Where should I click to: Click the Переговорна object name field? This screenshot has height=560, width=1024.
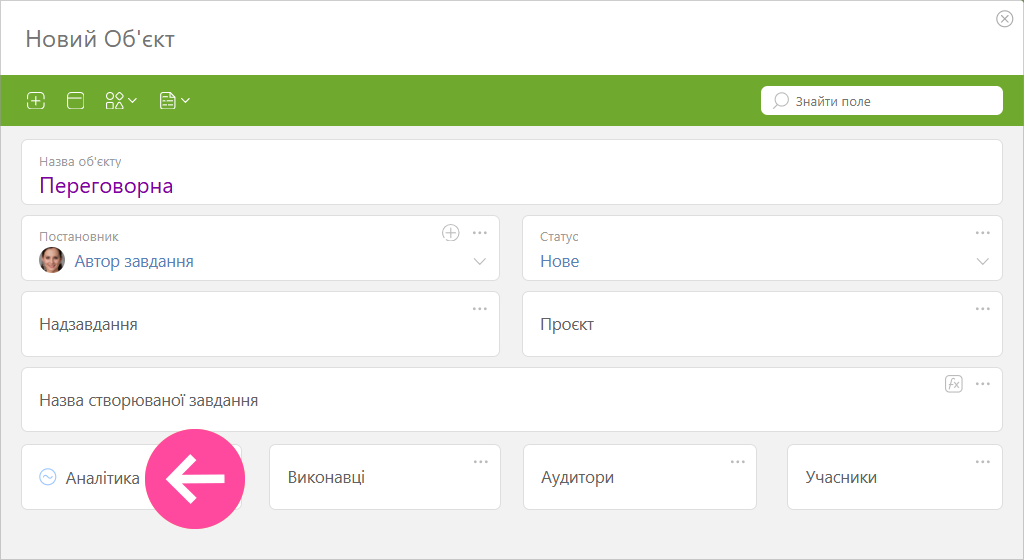point(512,172)
